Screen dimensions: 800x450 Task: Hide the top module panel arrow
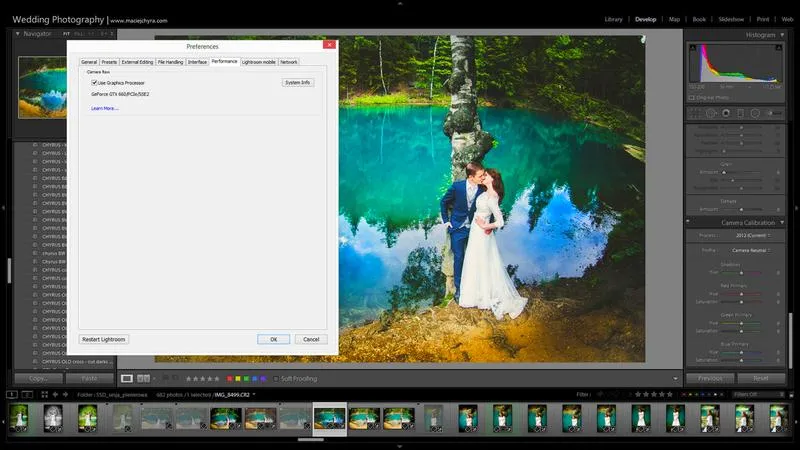(x=400, y=3)
